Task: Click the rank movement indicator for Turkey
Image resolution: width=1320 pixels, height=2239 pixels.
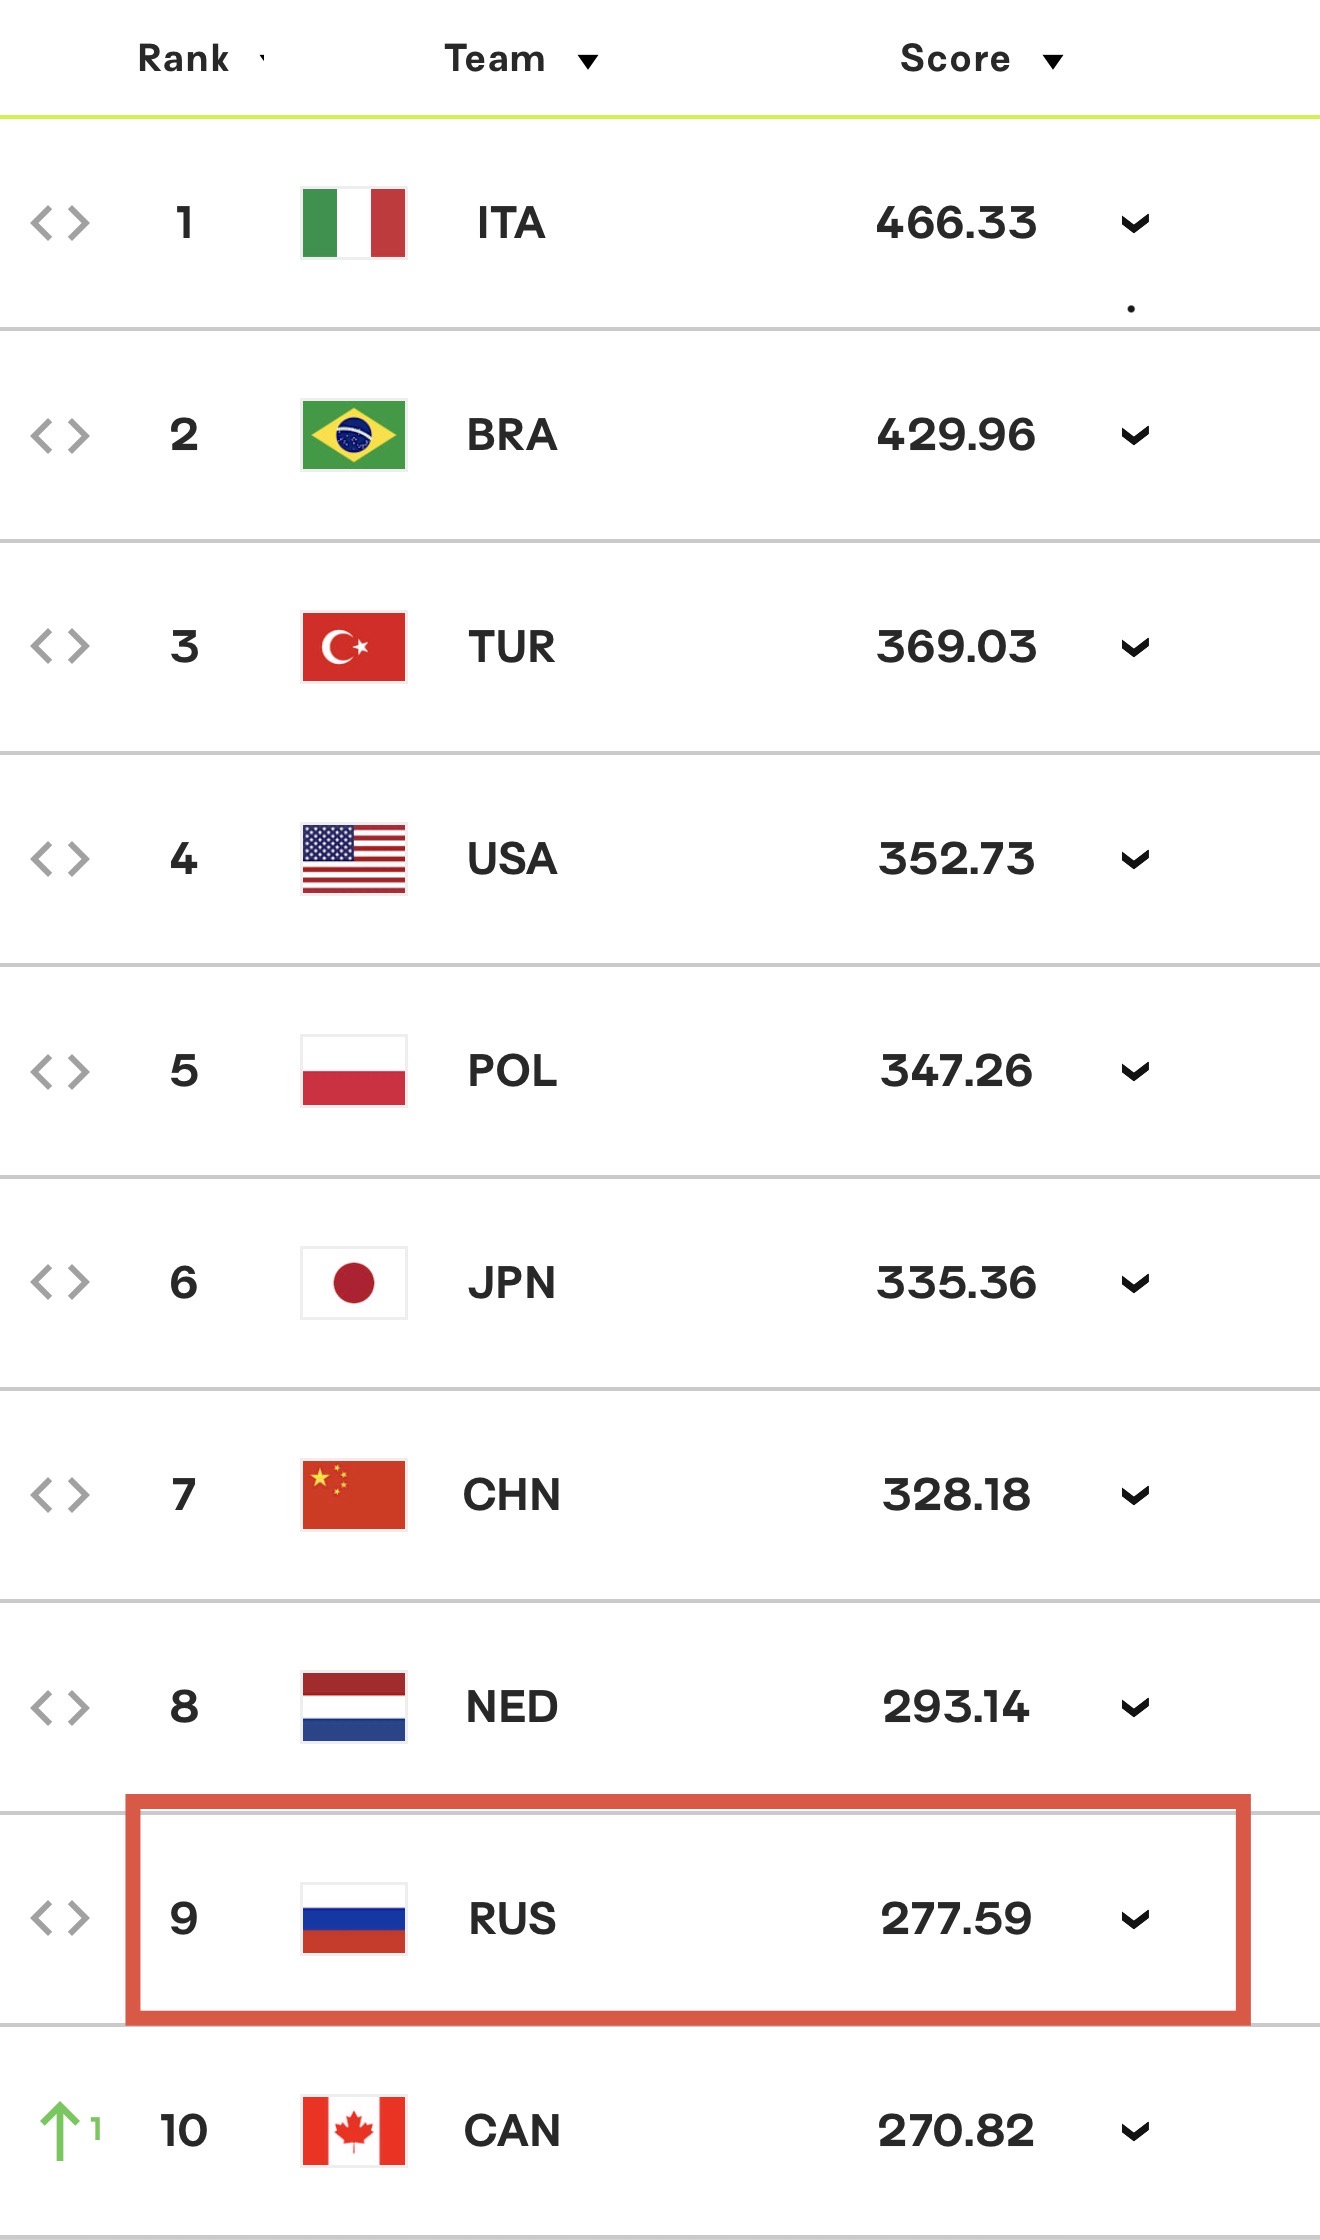Action: click(x=60, y=647)
